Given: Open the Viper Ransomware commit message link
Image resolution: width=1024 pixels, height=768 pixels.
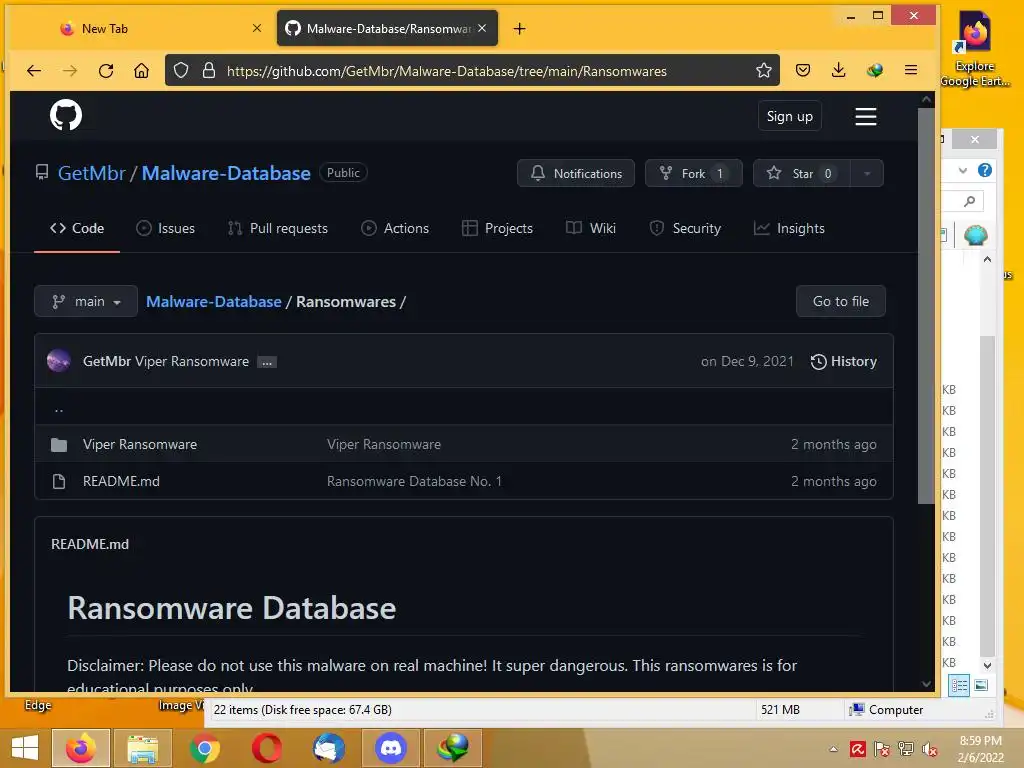Looking at the screenshot, I should click(x=383, y=444).
